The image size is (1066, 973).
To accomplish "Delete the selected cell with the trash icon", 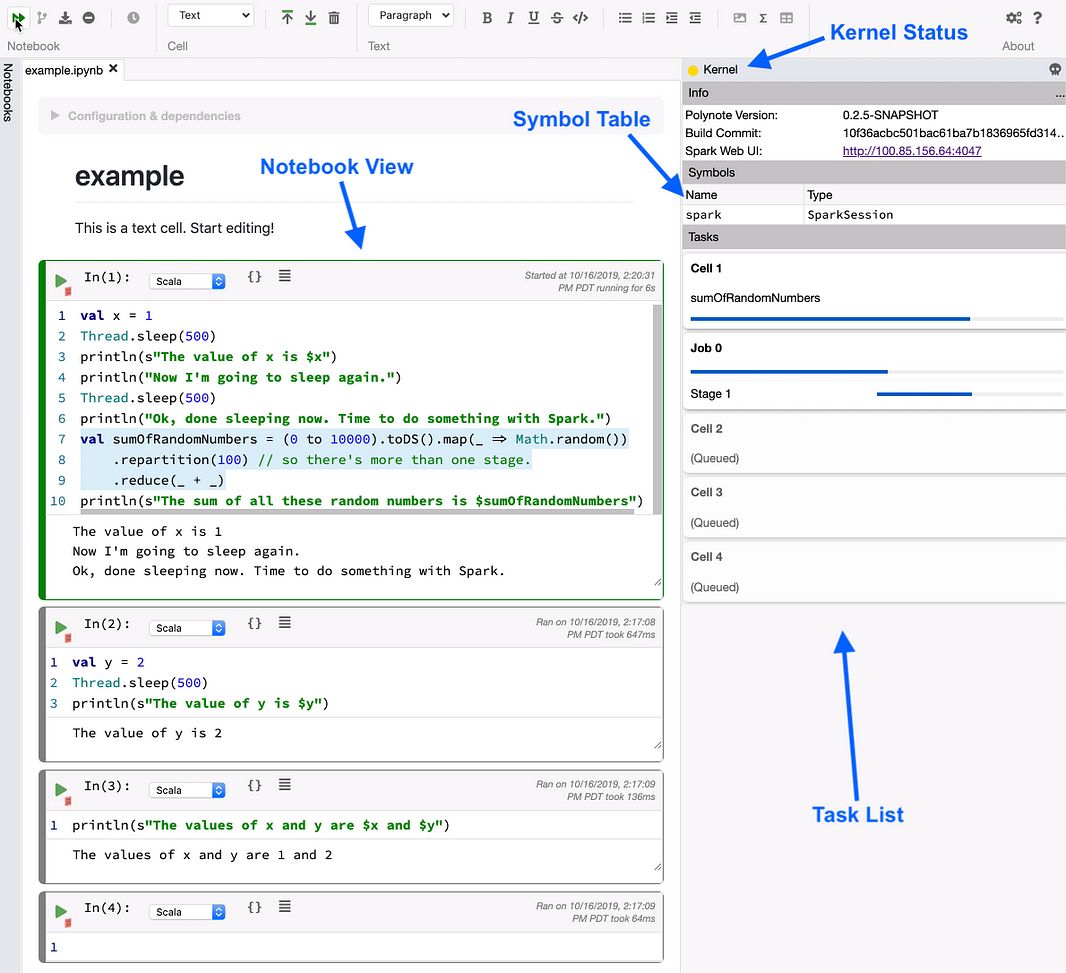I will point(334,18).
